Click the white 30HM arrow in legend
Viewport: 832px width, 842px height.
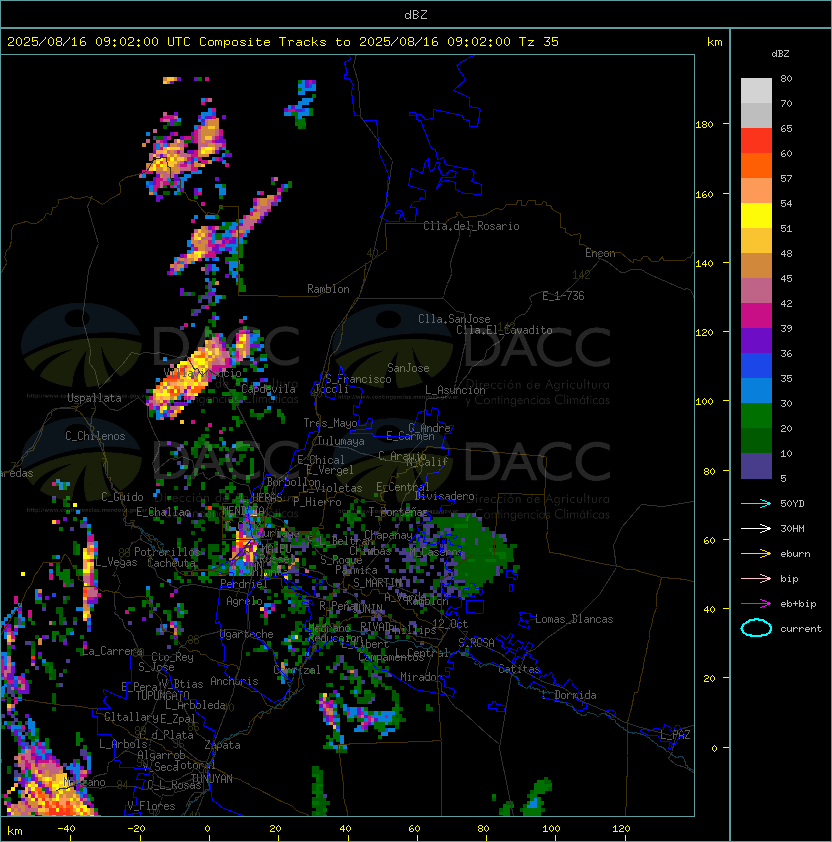click(756, 528)
